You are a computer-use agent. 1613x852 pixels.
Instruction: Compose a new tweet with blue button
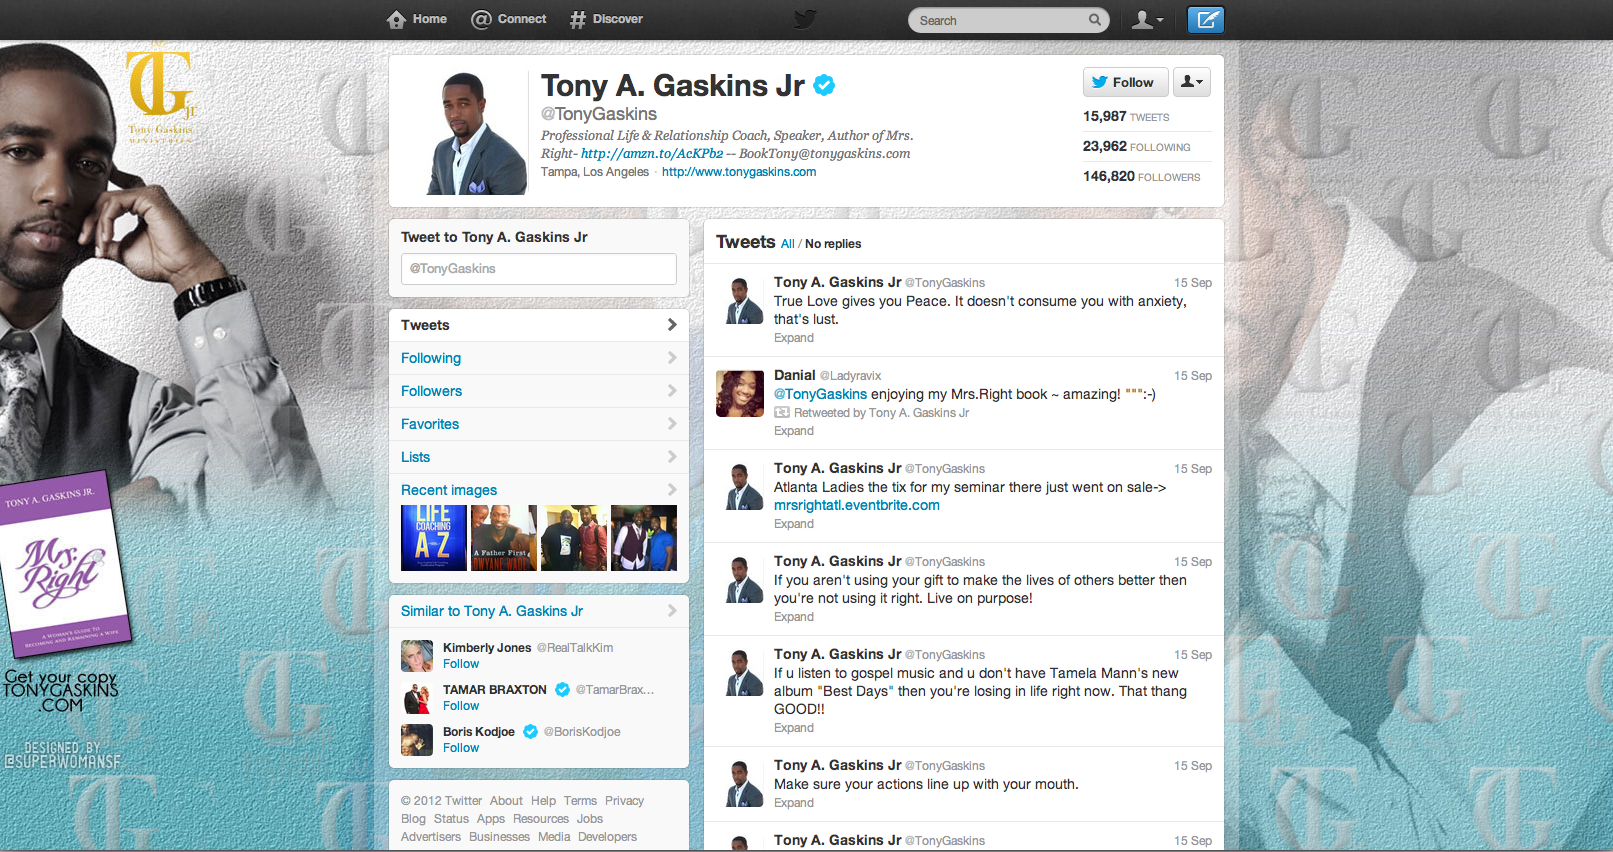[x=1206, y=20]
